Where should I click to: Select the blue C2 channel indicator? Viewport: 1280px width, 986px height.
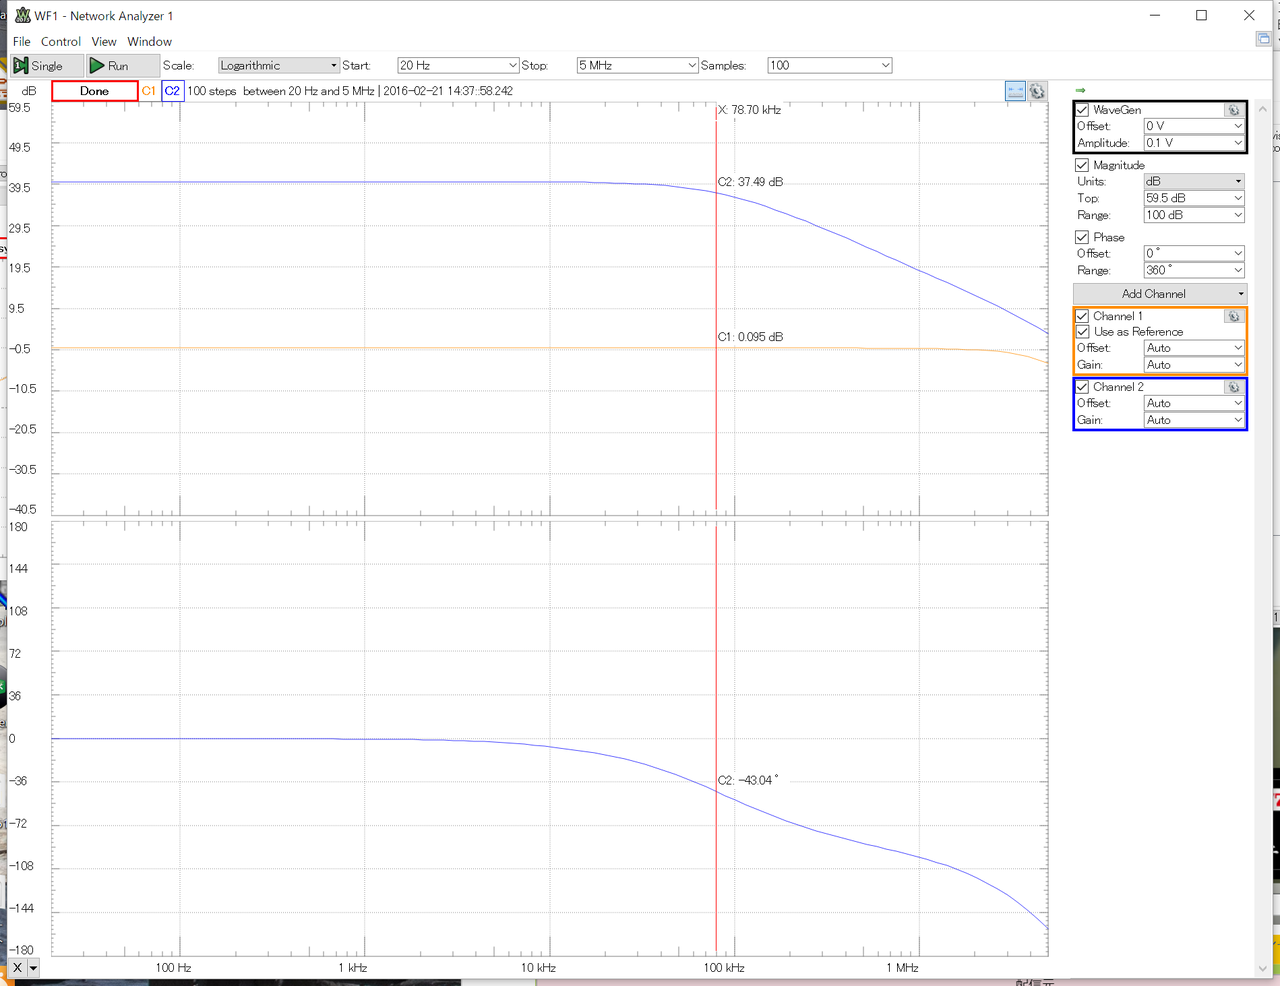[172, 91]
